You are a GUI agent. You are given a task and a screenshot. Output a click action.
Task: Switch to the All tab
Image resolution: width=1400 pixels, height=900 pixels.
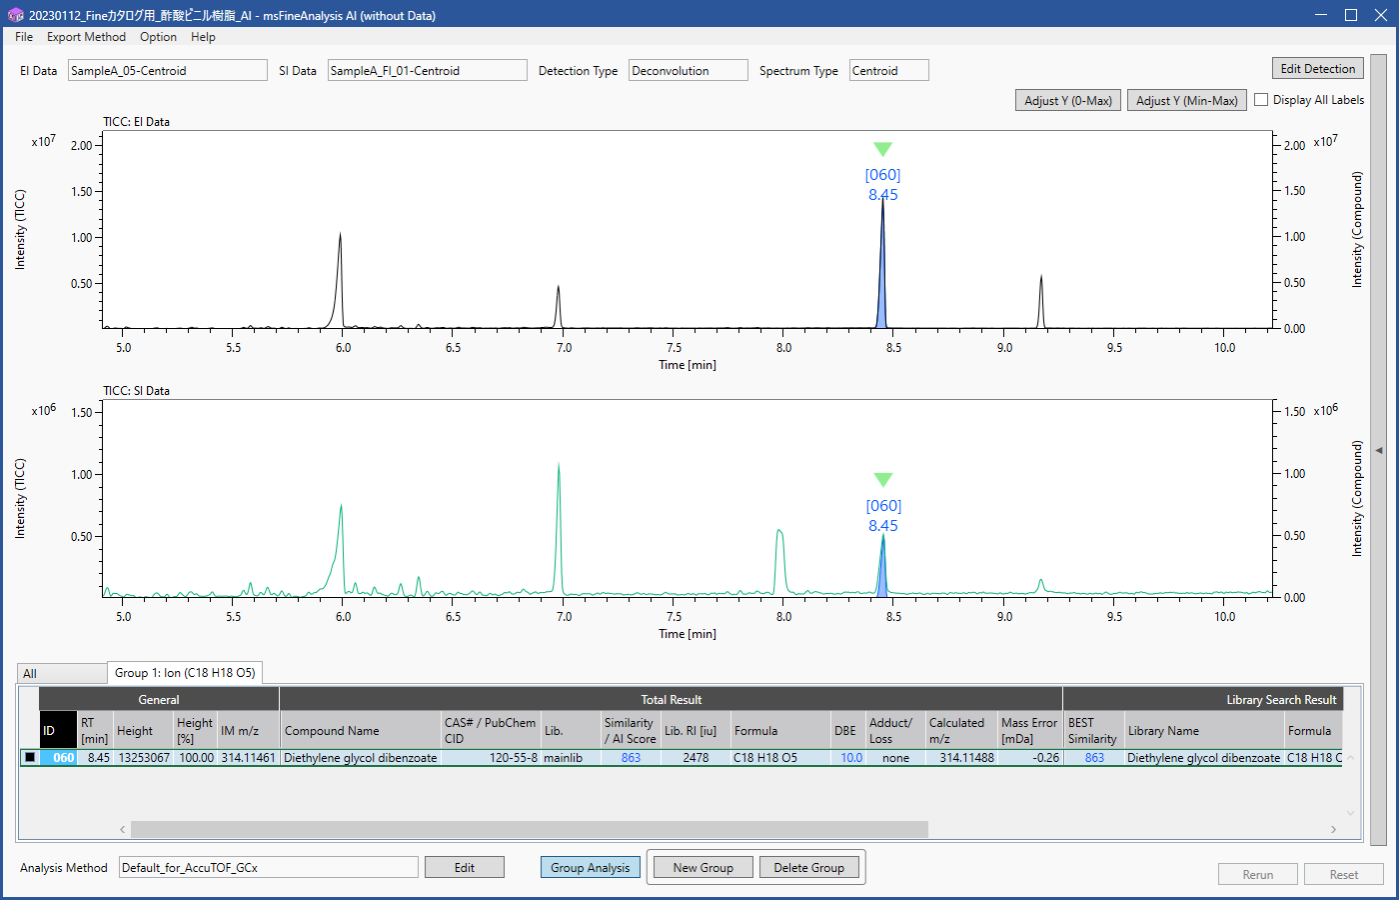(62, 673)
